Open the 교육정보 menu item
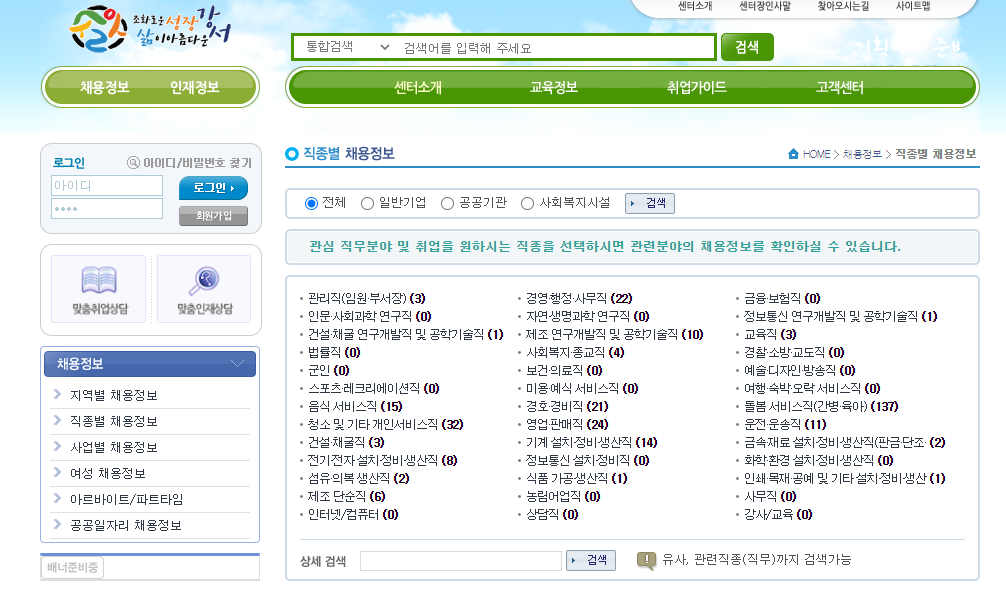This screenshot has height=597, width=1006. pos(554,87)
